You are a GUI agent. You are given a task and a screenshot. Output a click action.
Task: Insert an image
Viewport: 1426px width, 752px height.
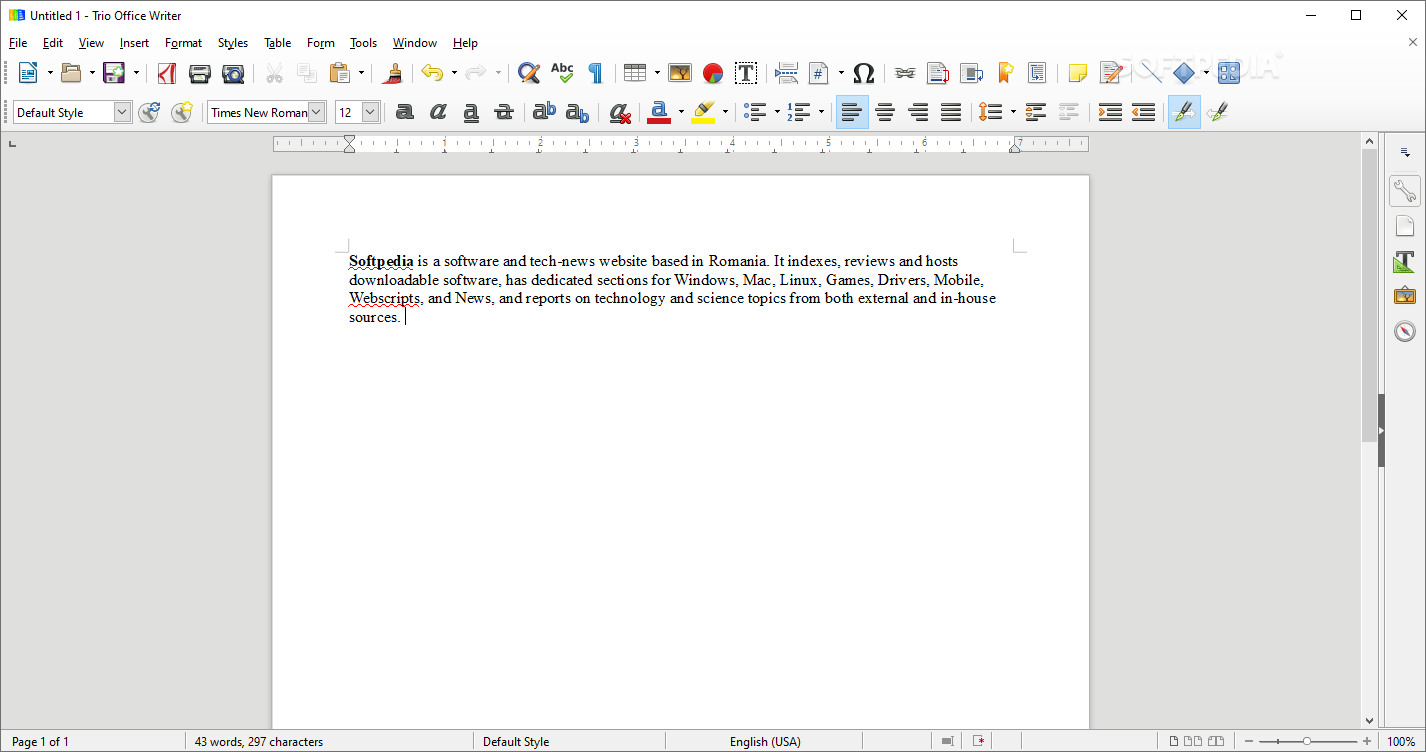point(680,73)
